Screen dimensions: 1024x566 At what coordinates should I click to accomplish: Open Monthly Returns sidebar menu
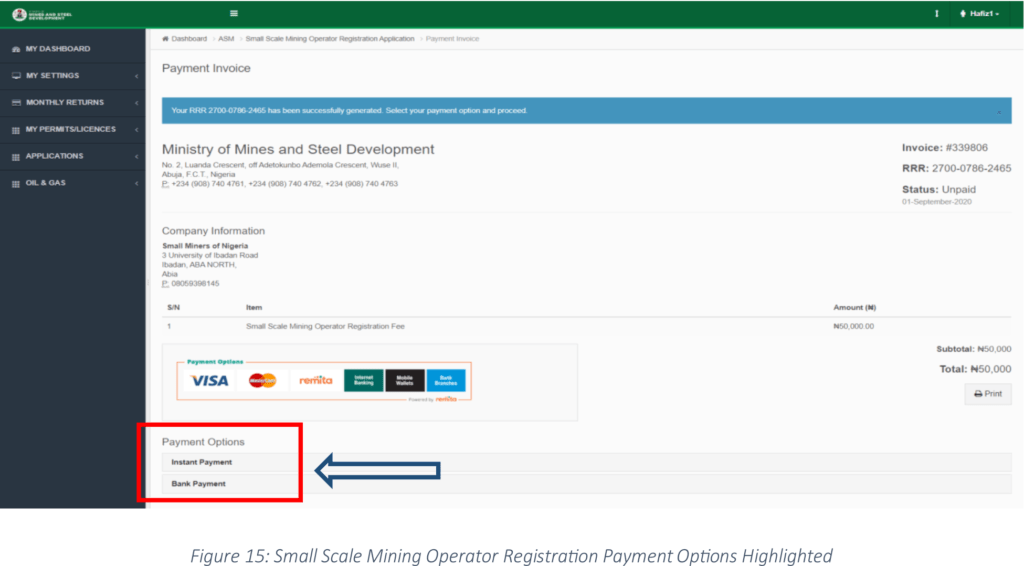(x=65, y=102)
